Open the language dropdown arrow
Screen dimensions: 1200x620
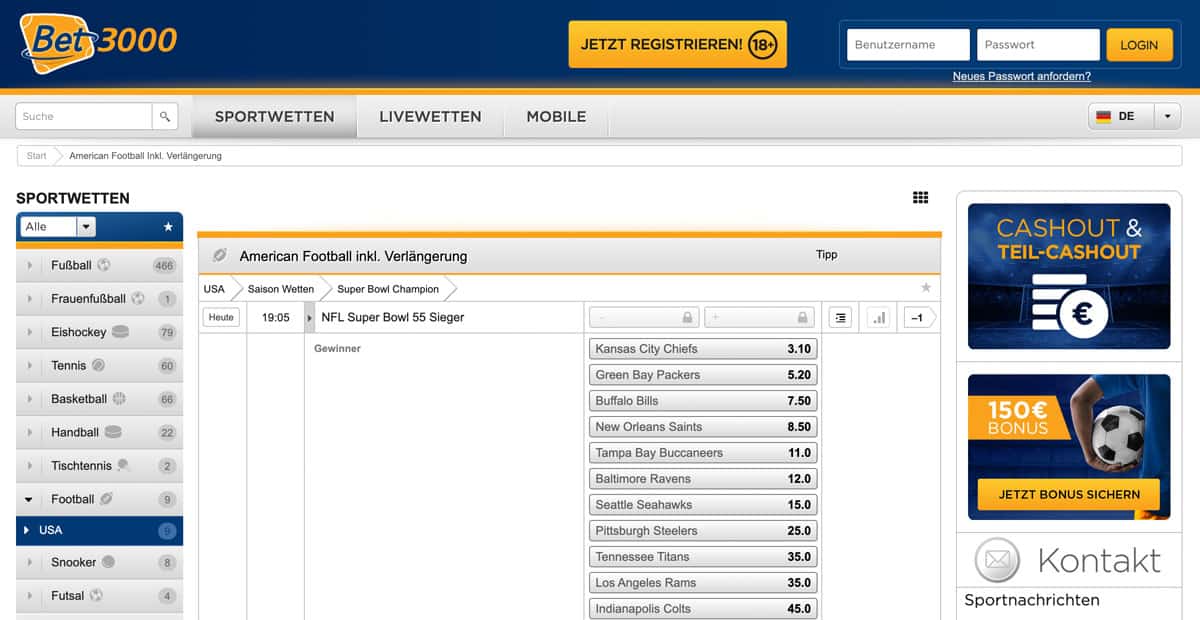(x=1167, y=116)
